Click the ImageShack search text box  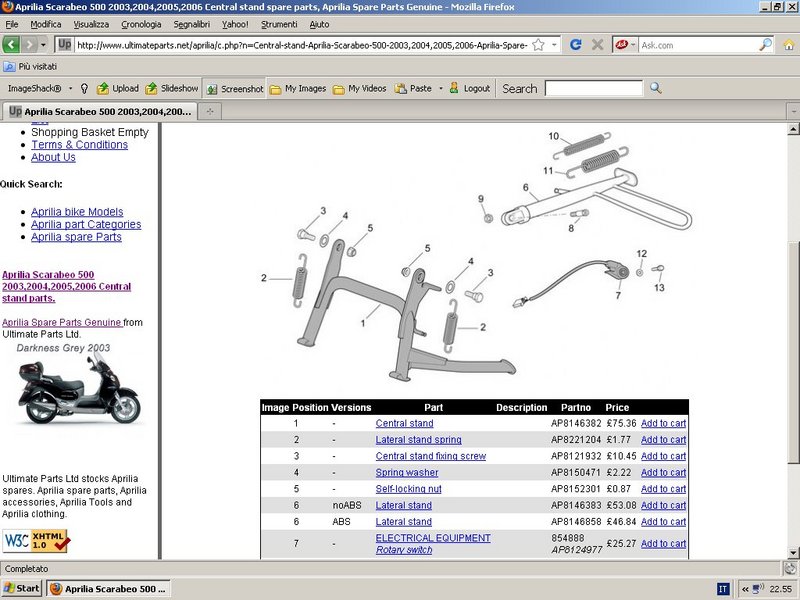[x=593, y=88]
